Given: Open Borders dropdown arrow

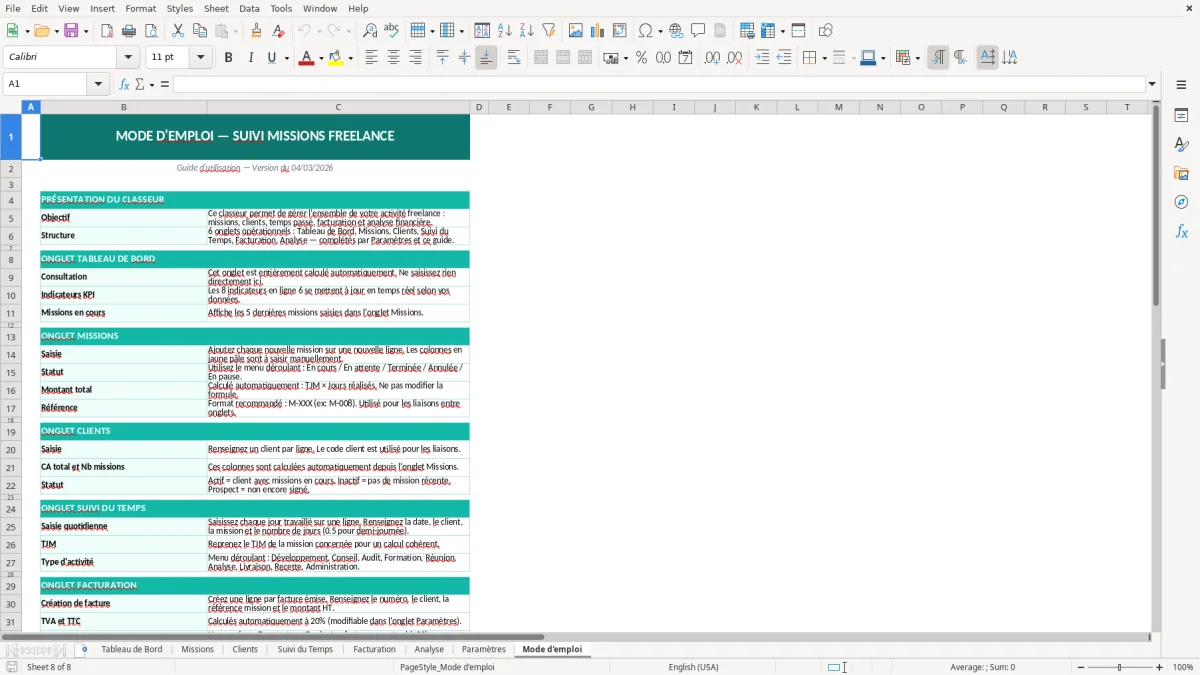Looking at the screenshot, I should [823, 58].
